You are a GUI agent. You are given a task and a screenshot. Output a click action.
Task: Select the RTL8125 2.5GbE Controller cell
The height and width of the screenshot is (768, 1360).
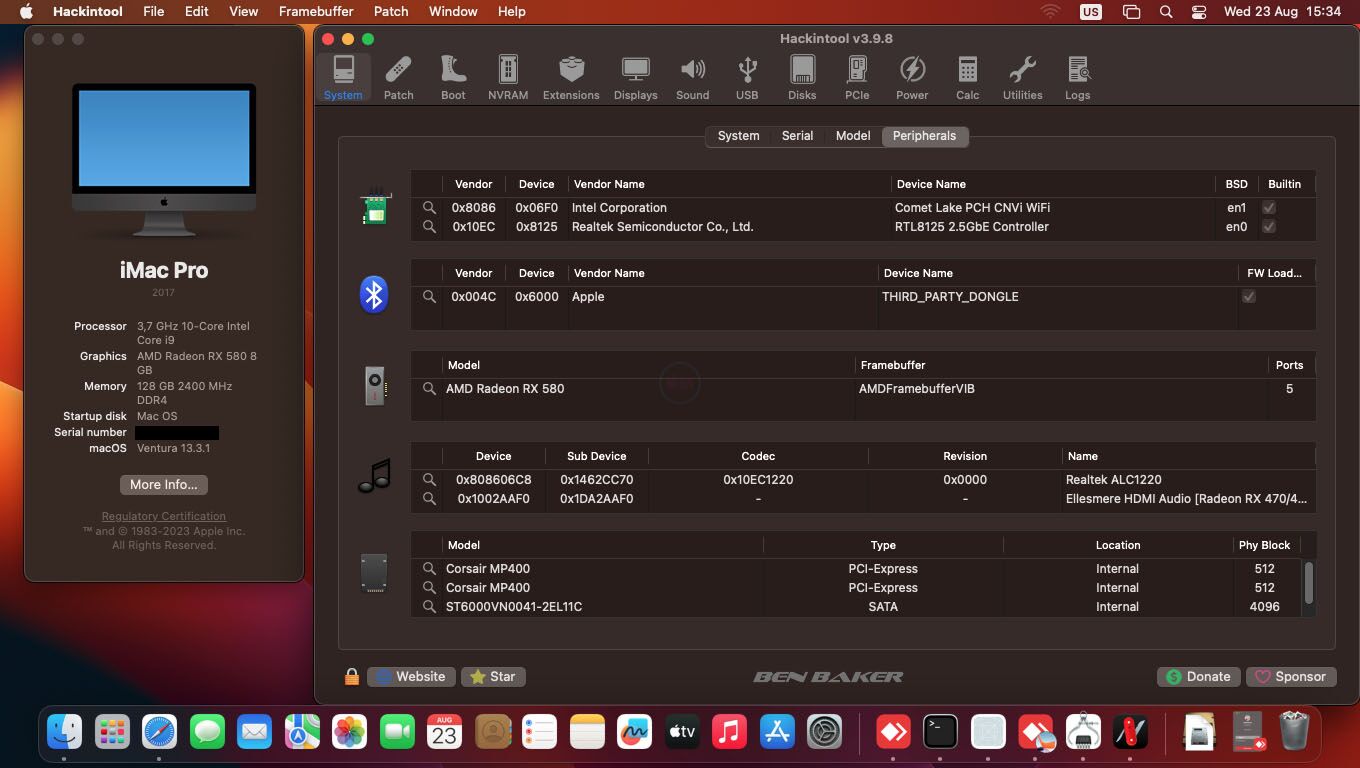972,226
